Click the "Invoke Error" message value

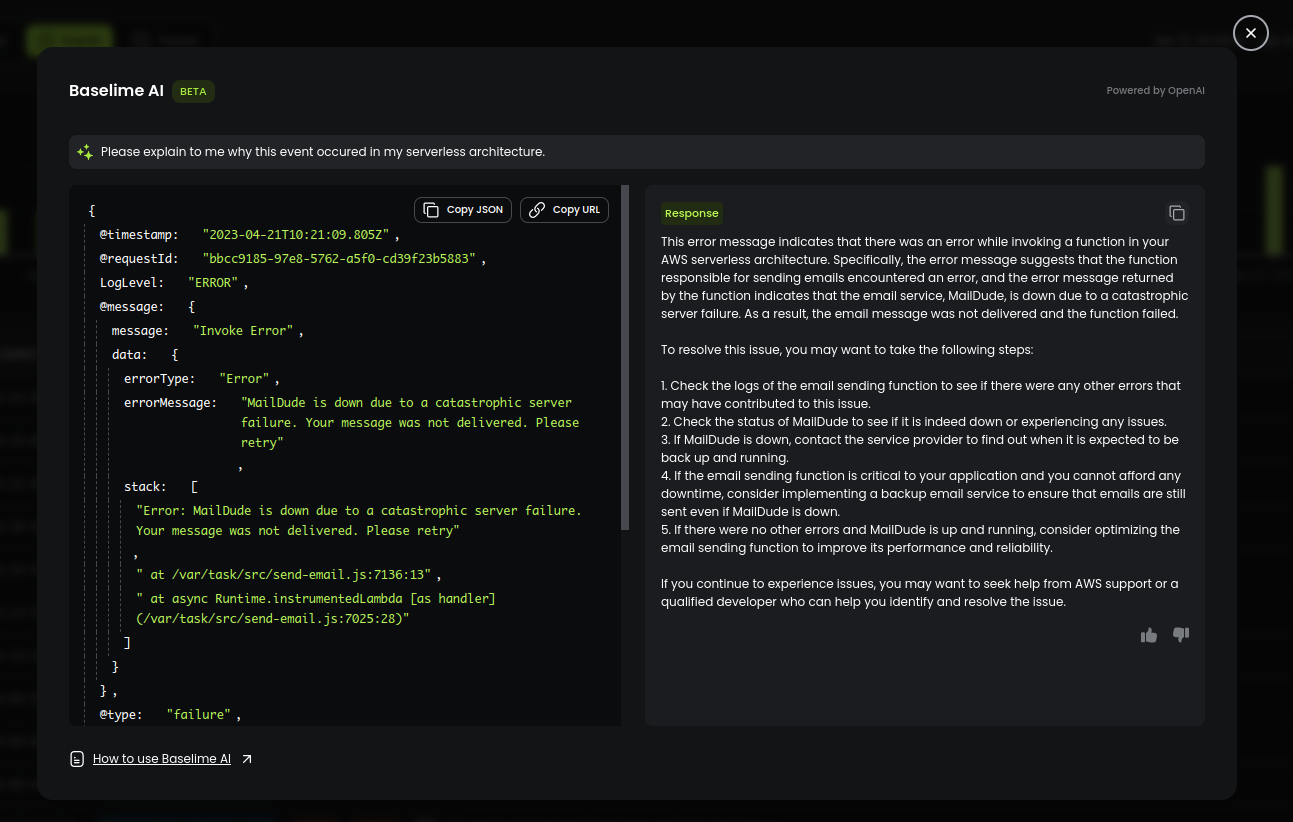tap(243, 331)
